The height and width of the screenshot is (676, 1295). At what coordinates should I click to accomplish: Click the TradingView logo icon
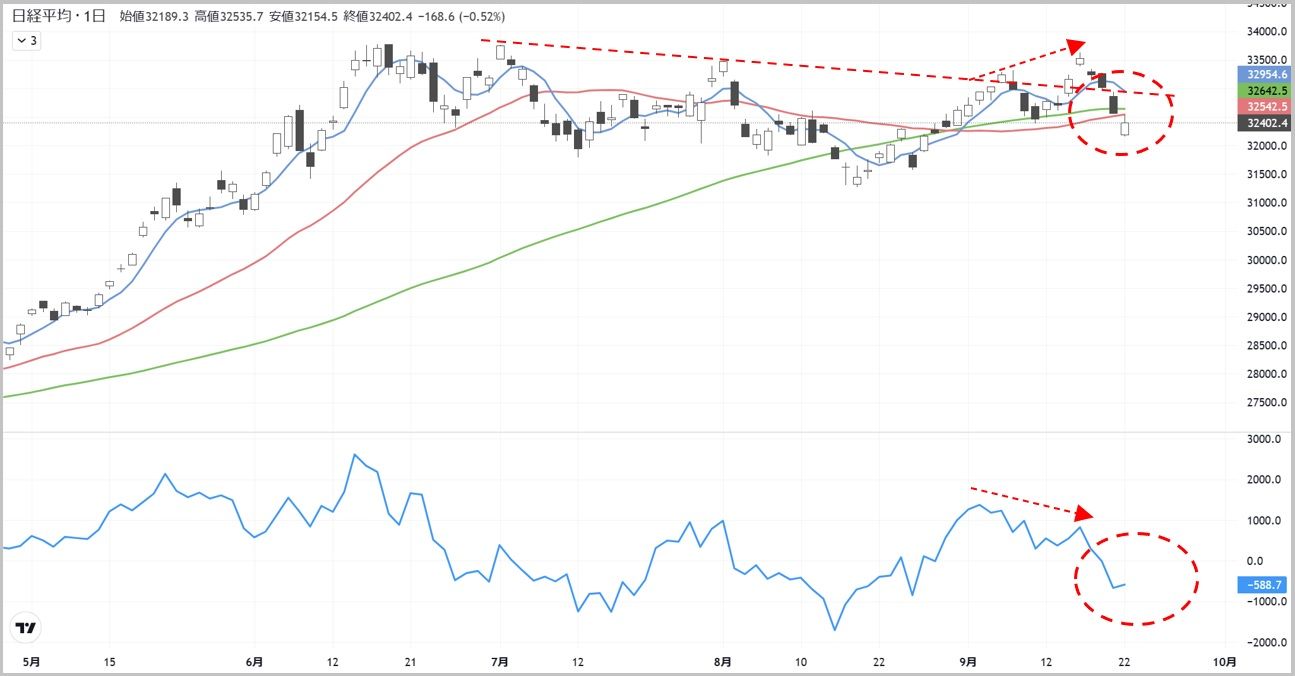[25, 628]
